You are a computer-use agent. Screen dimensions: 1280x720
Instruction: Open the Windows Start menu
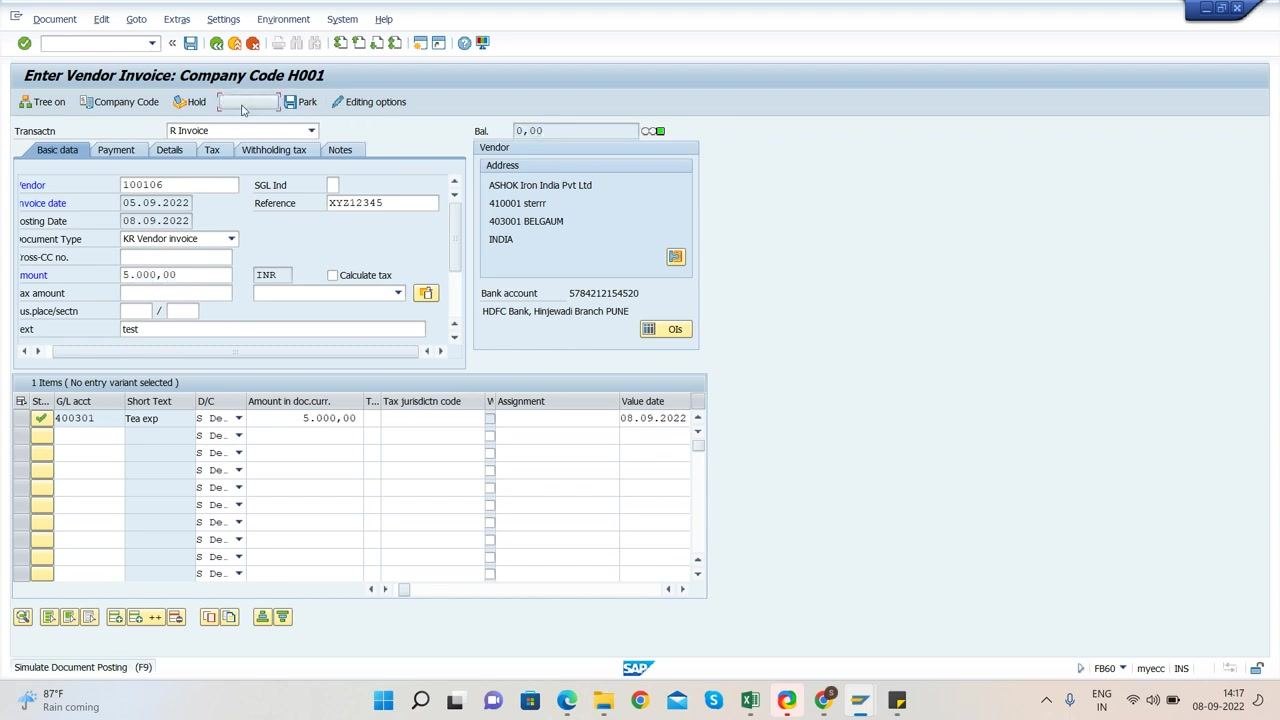click(383, 700)
